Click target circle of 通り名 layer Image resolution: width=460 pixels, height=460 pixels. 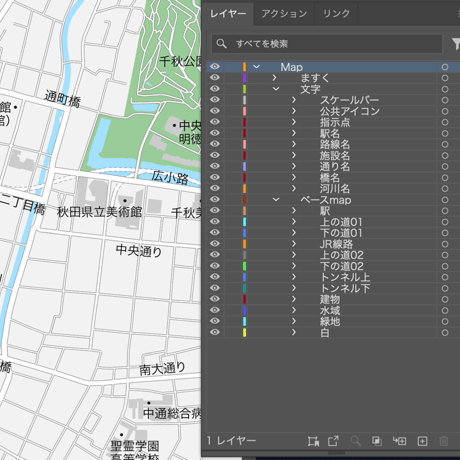point(445,166)
